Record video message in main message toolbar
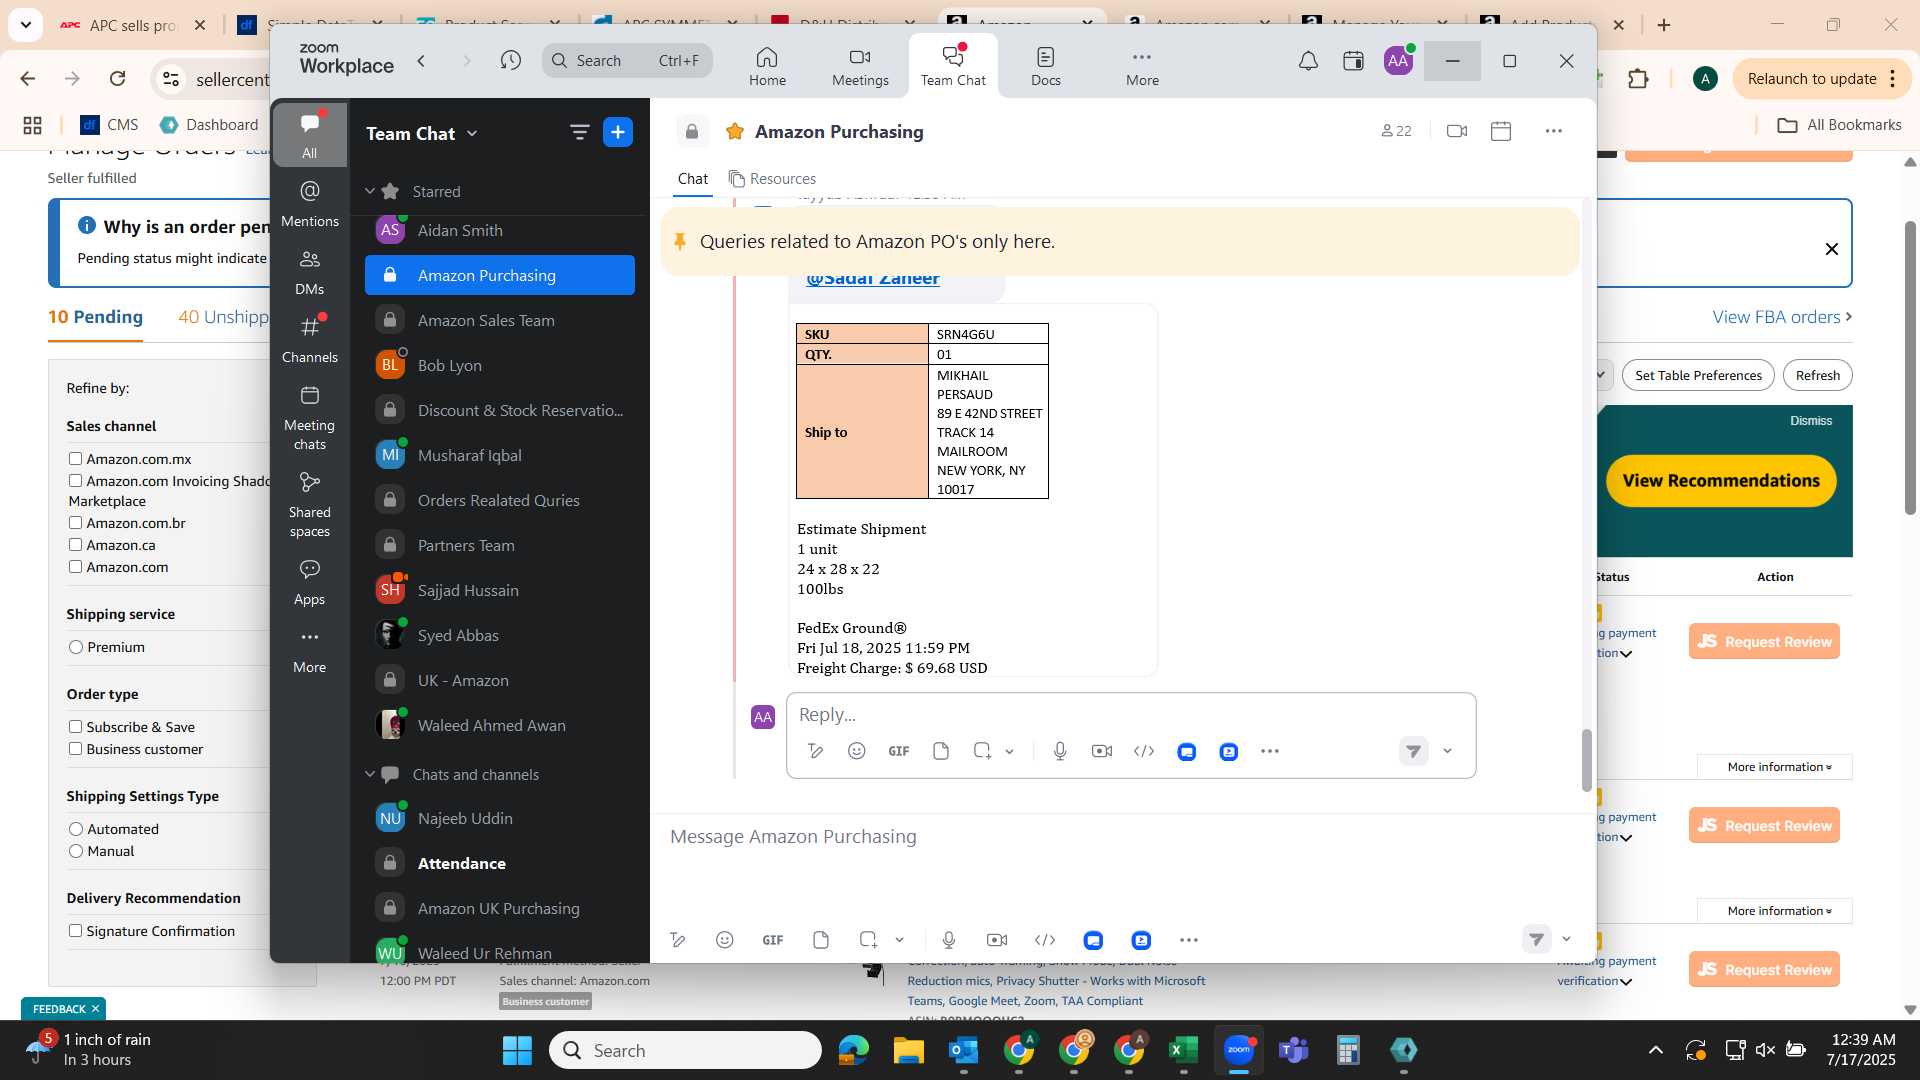The image size is (1920, 1080). [997, 940]
